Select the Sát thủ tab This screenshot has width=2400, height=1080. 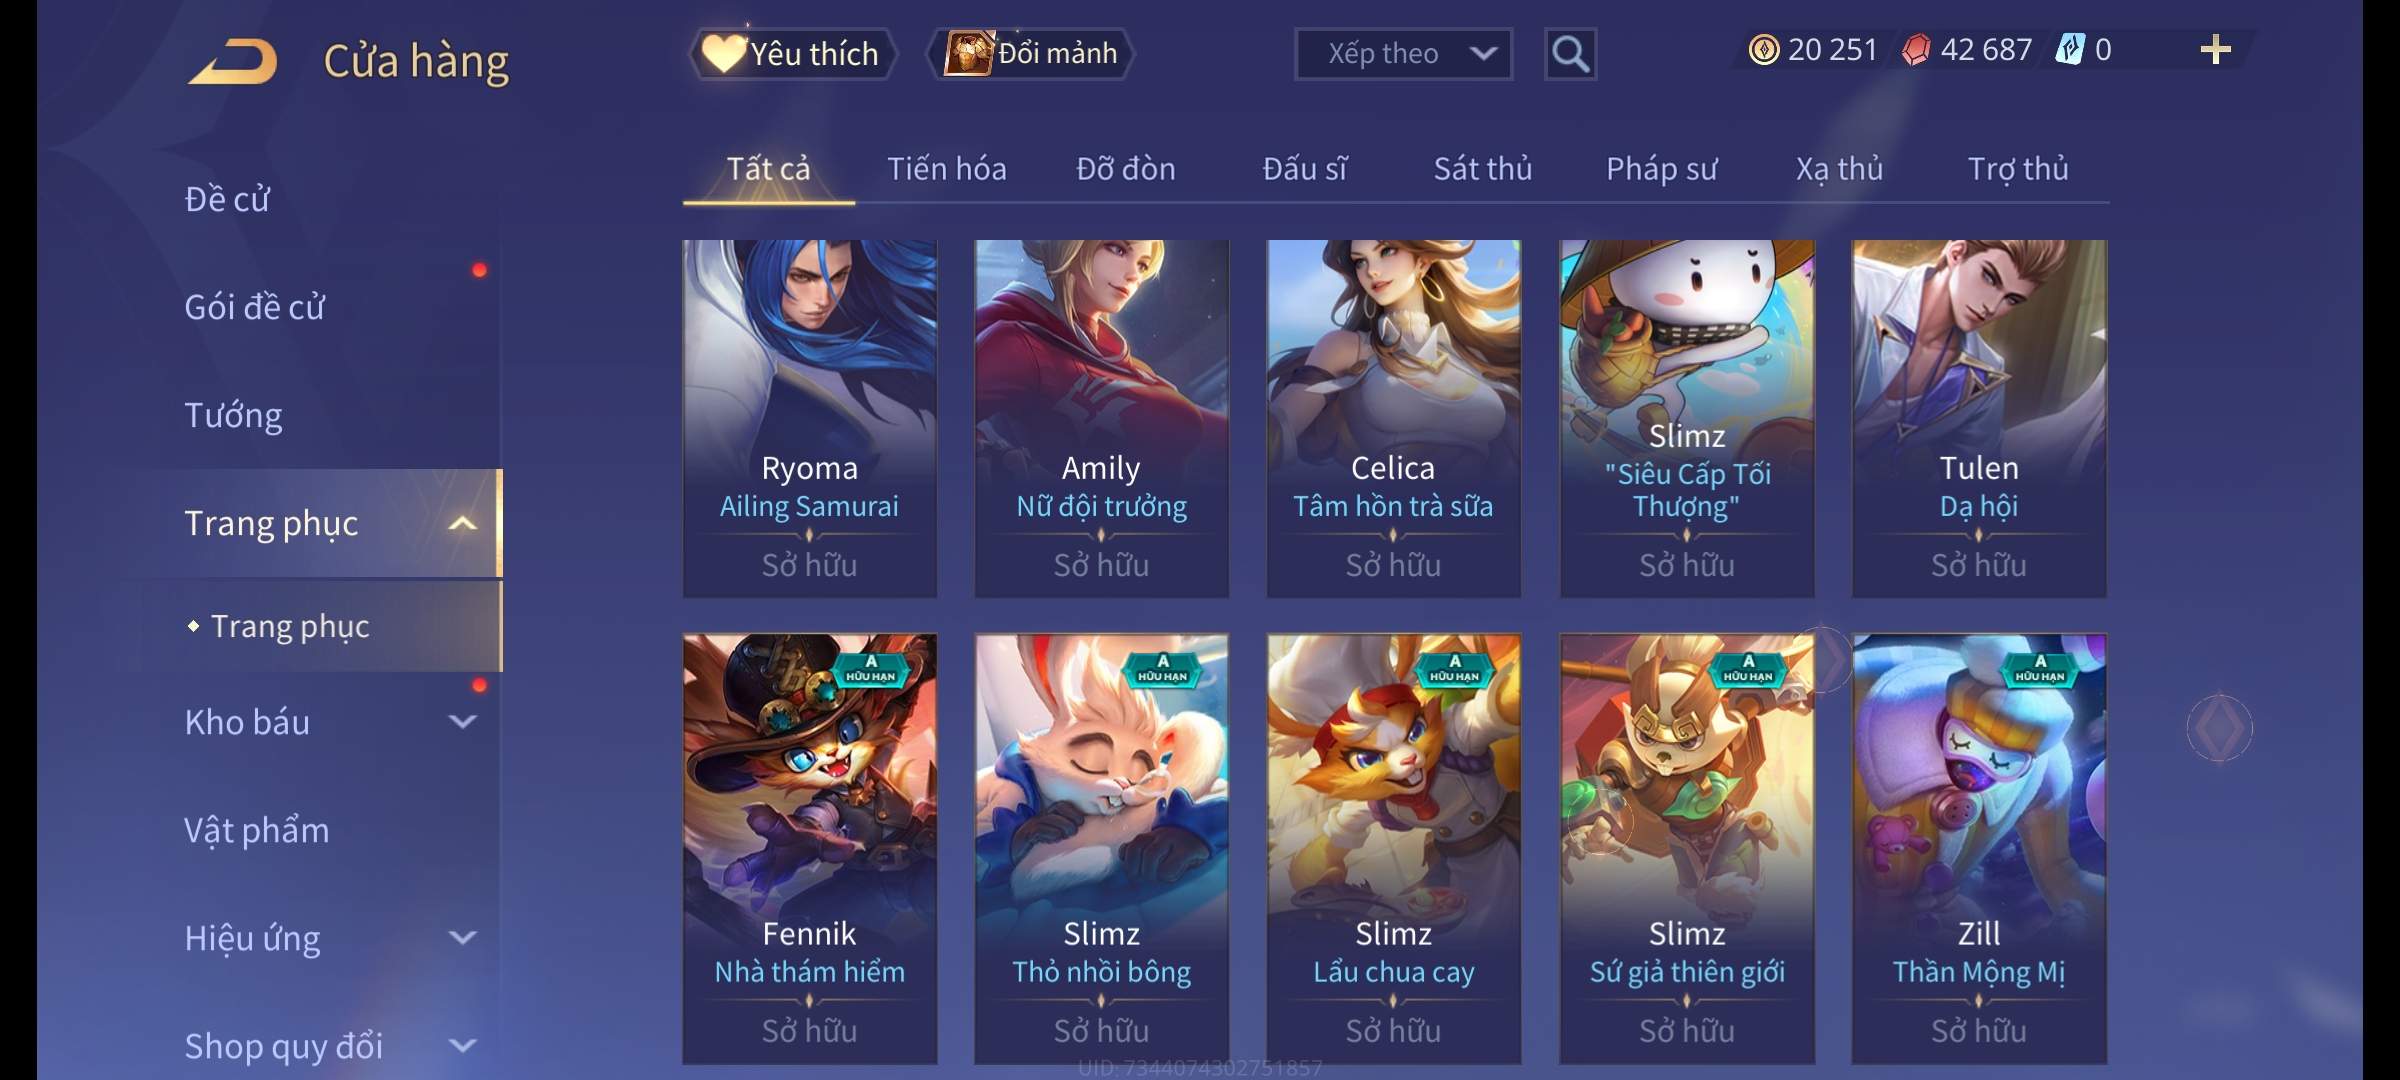(x=1482, y=169)
